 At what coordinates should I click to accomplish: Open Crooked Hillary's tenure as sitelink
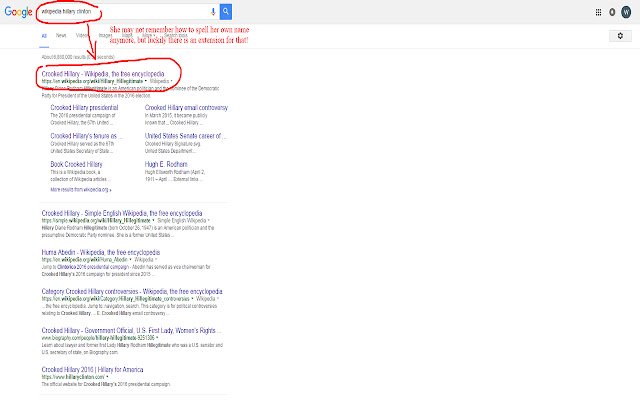click(86, 136)
